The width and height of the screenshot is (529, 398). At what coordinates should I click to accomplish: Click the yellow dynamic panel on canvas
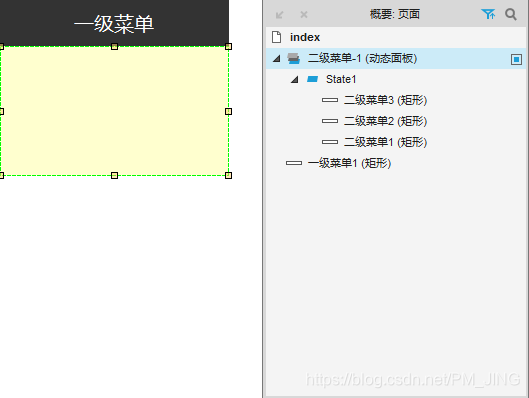[x=114, y=111]
